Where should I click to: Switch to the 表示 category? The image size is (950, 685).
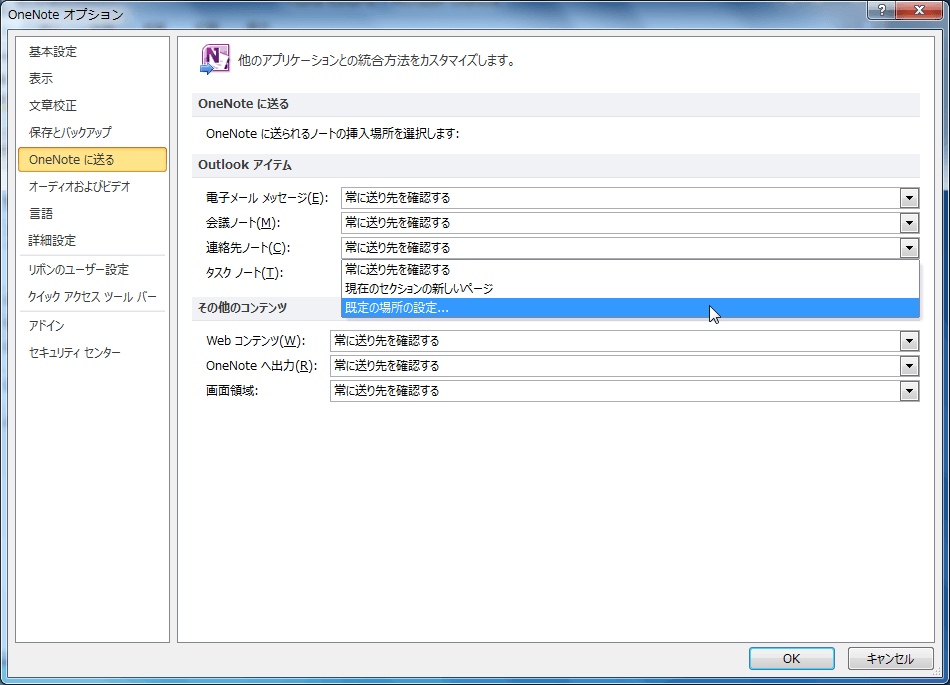92,79
